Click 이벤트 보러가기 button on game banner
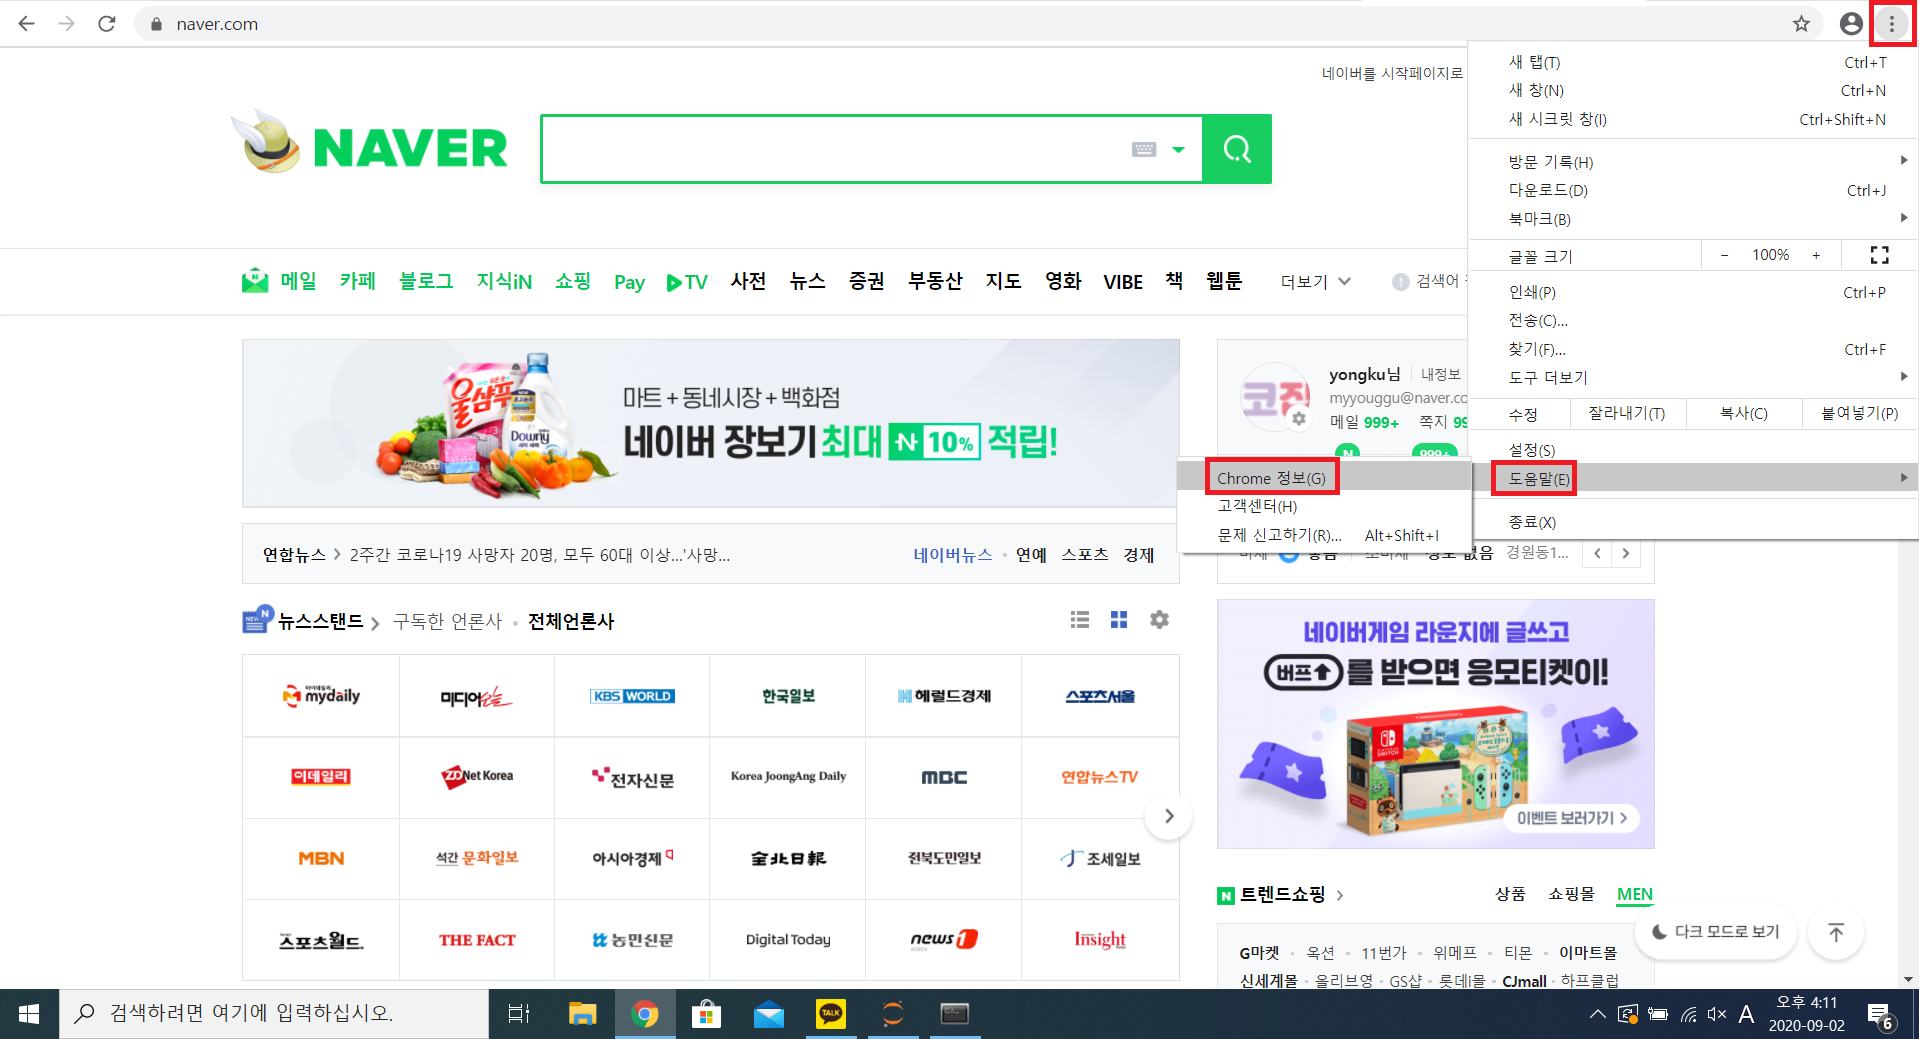 click(x=1571, y=818)
